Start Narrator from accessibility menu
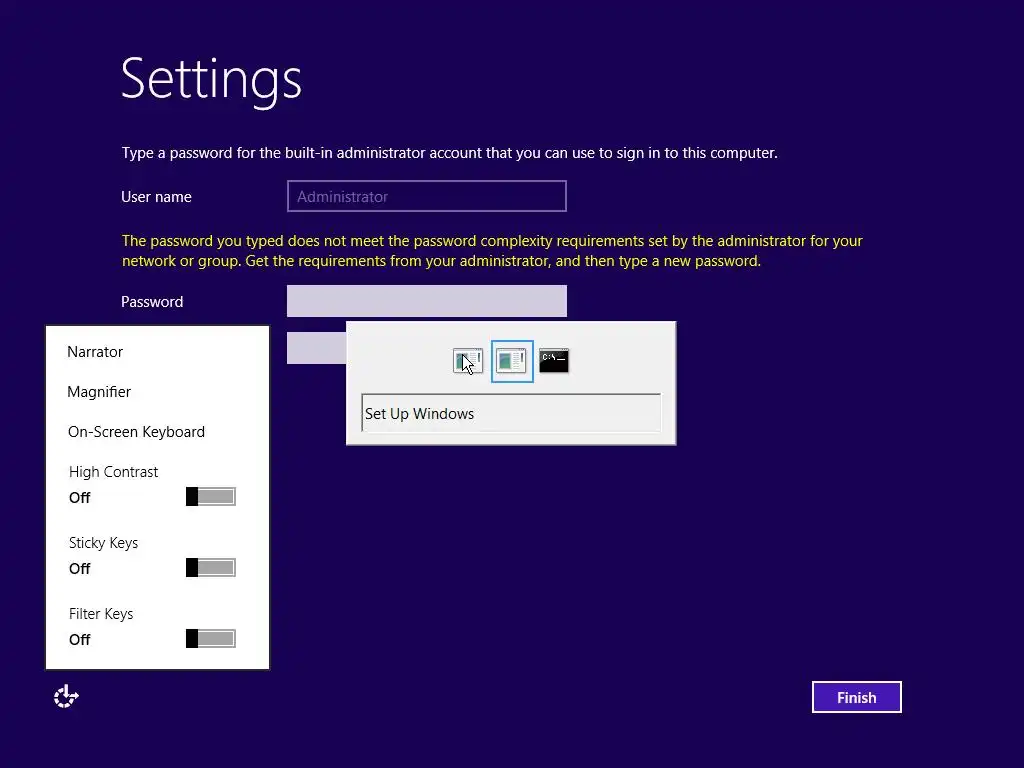Viewport: 1024px width, 768px height. click(x=95, y=351)
